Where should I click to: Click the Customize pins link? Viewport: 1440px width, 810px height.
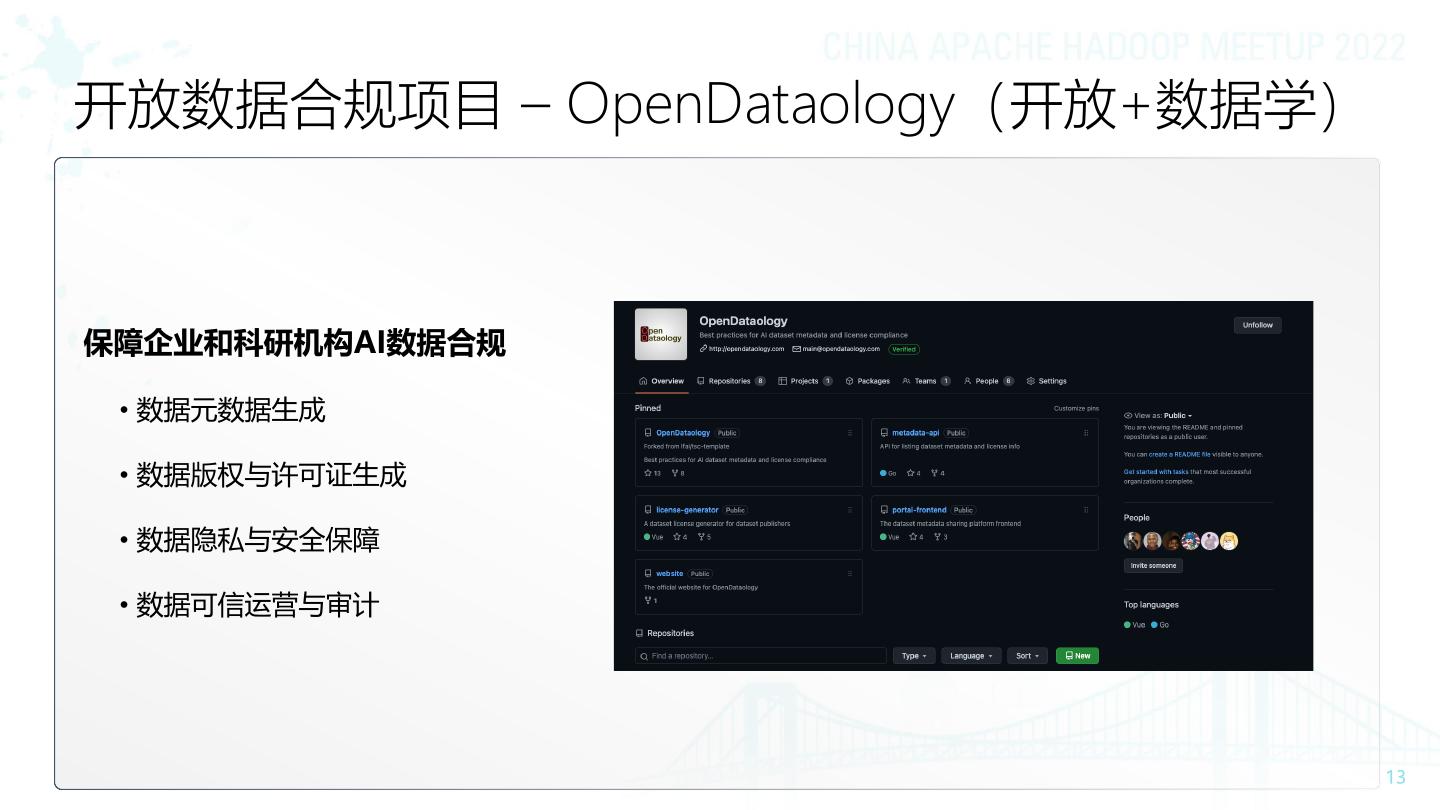[x=1076, y=408]
